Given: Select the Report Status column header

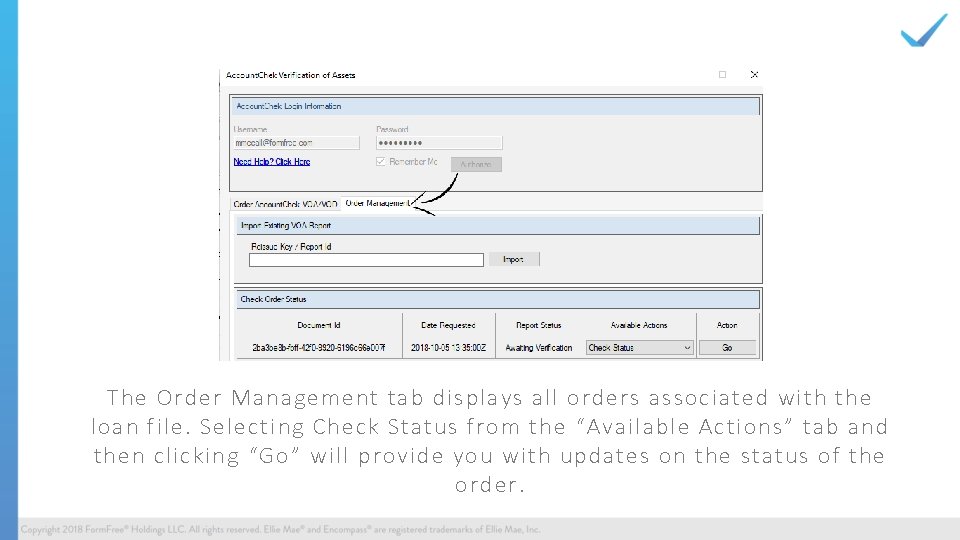Looking at the screenshot, I should point(539,325).
